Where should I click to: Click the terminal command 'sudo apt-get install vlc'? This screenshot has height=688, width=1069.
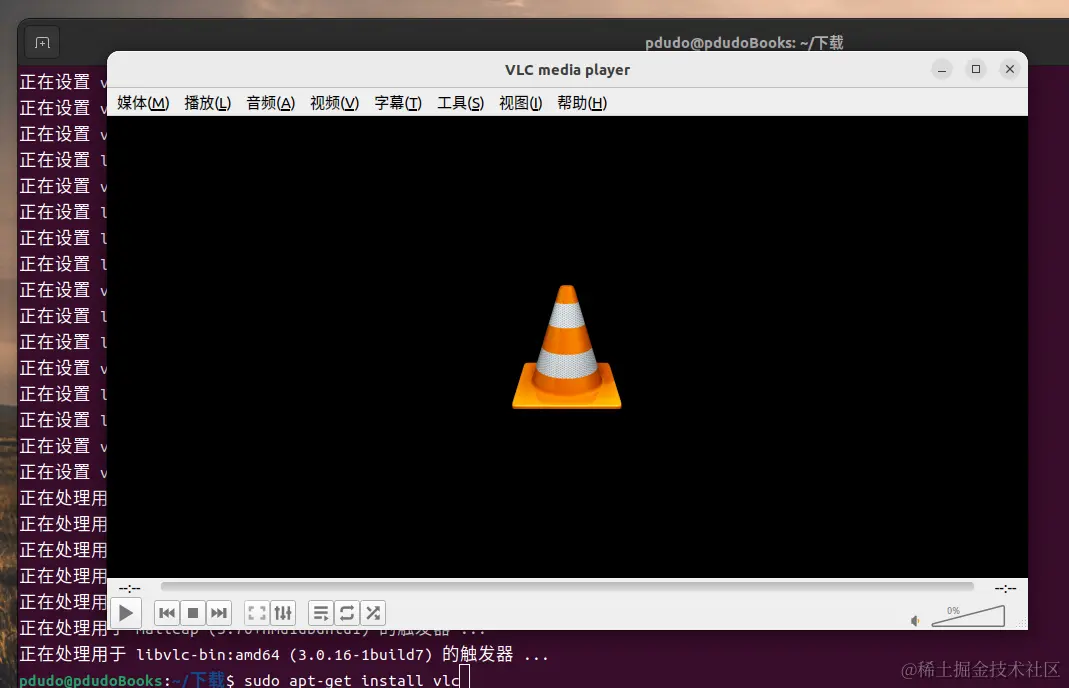[352, 680]
